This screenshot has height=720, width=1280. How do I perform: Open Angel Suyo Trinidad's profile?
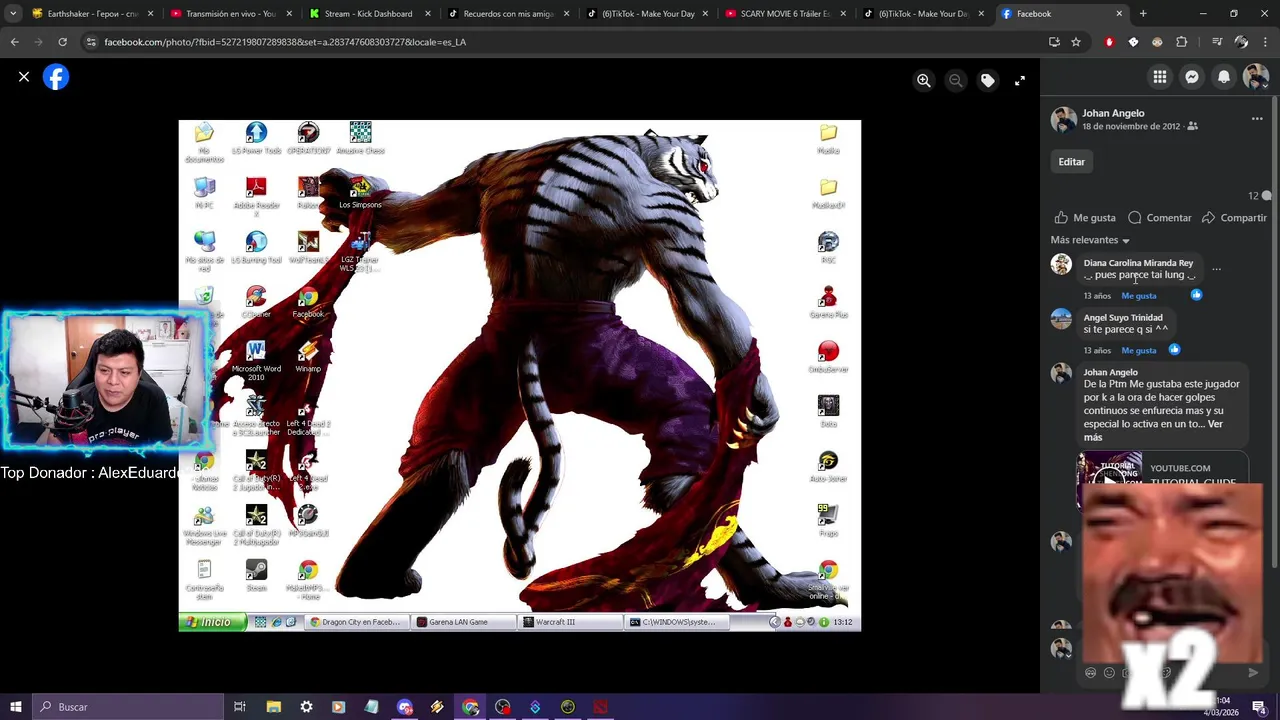pyautogui.click(x=1123, y=318)
